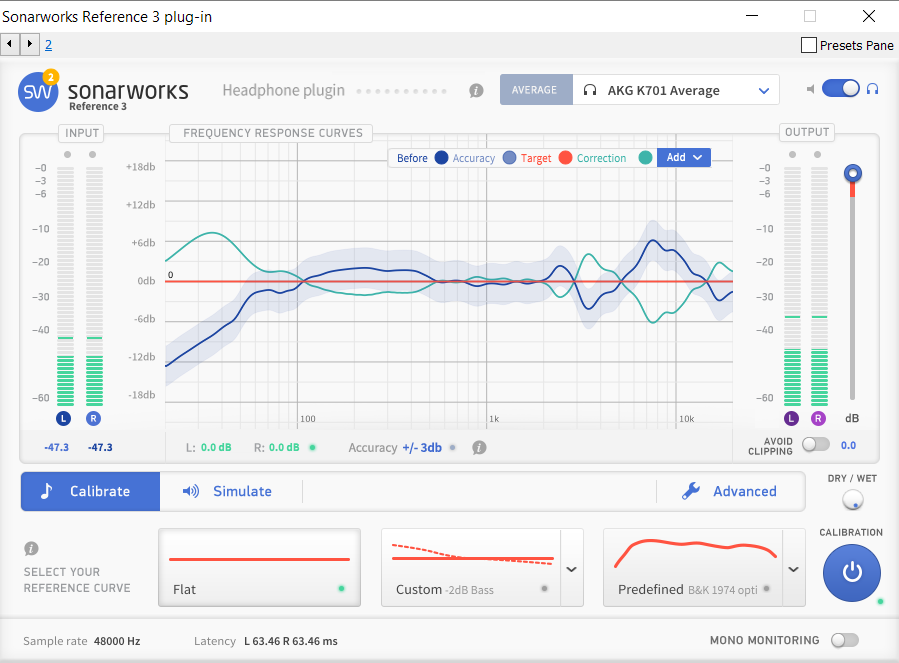The width and height of the screenshot is (899, 663).
Task: Click the Advanced wrench icon
Action: tap(691, 491)
